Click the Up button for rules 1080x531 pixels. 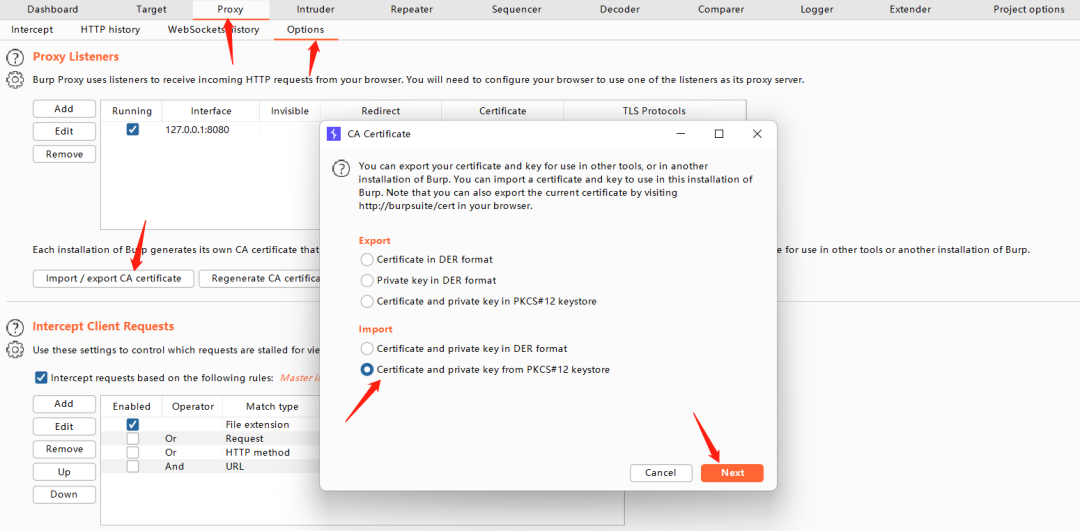coord(64,472)
